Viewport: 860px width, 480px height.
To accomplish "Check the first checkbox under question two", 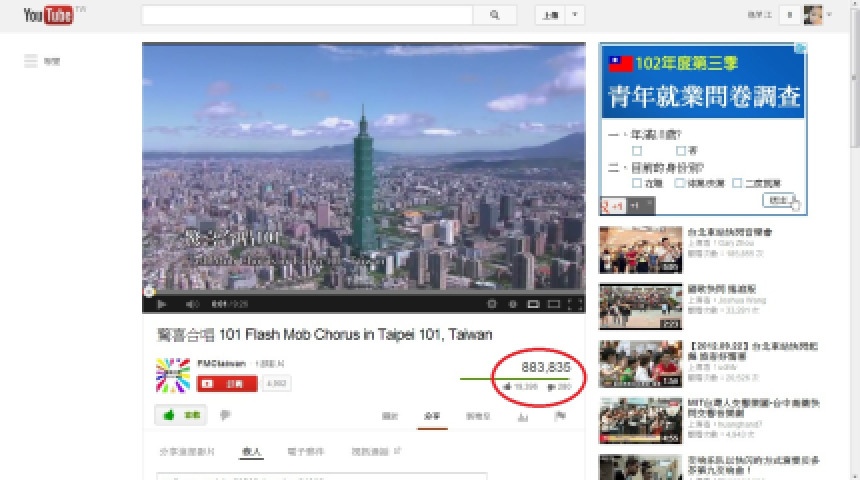I will 637,183.
